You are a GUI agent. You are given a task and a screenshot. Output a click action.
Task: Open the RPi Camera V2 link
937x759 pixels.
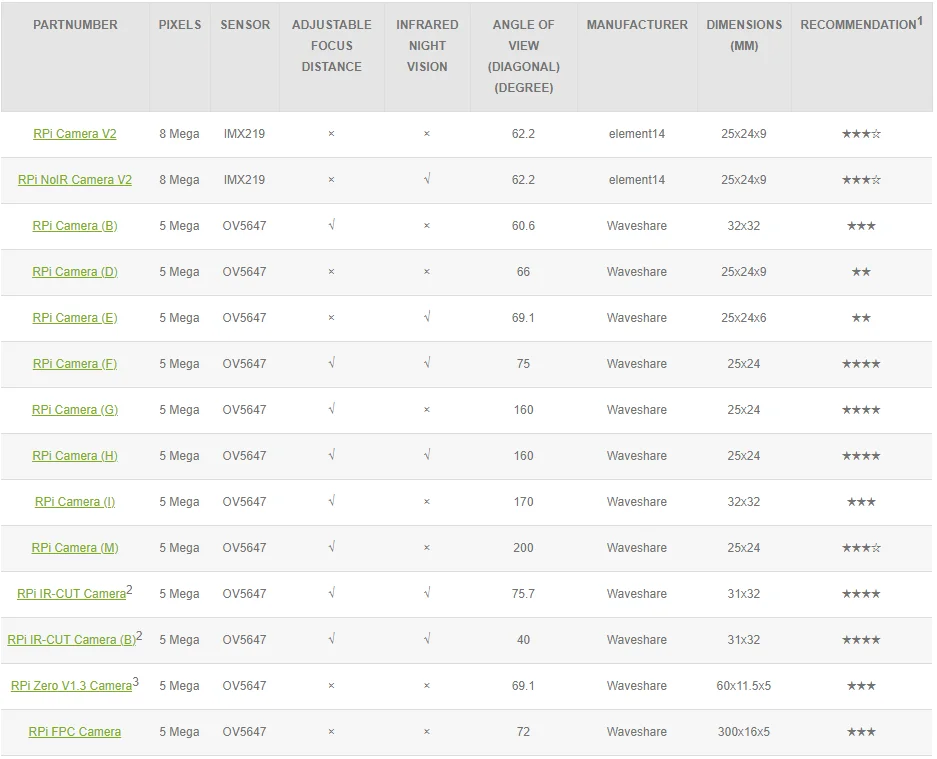(x=75, y=134)
